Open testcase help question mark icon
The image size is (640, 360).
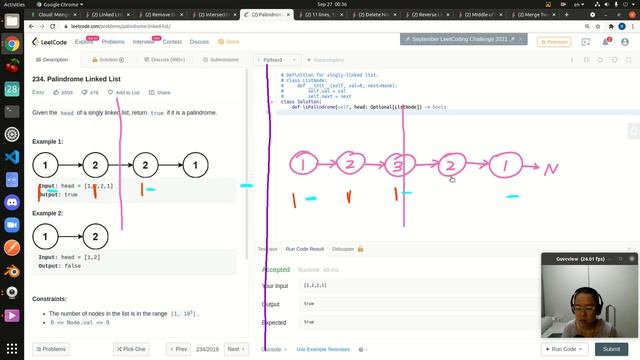(361, 349)
